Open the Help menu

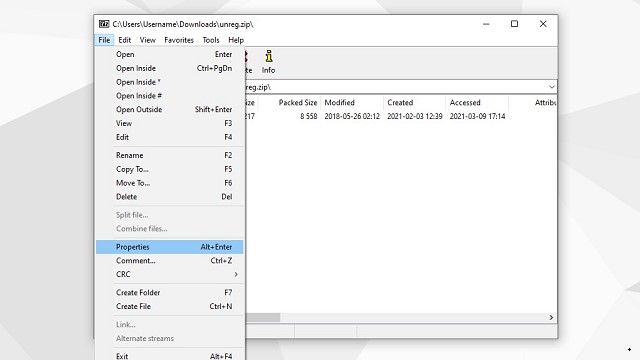point(236,40)
